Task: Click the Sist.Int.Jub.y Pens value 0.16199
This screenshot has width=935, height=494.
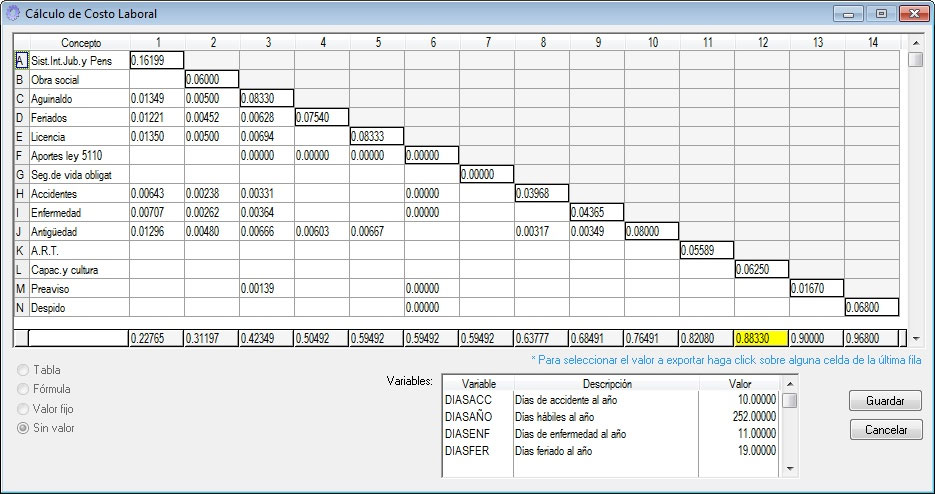Action: 156,61
